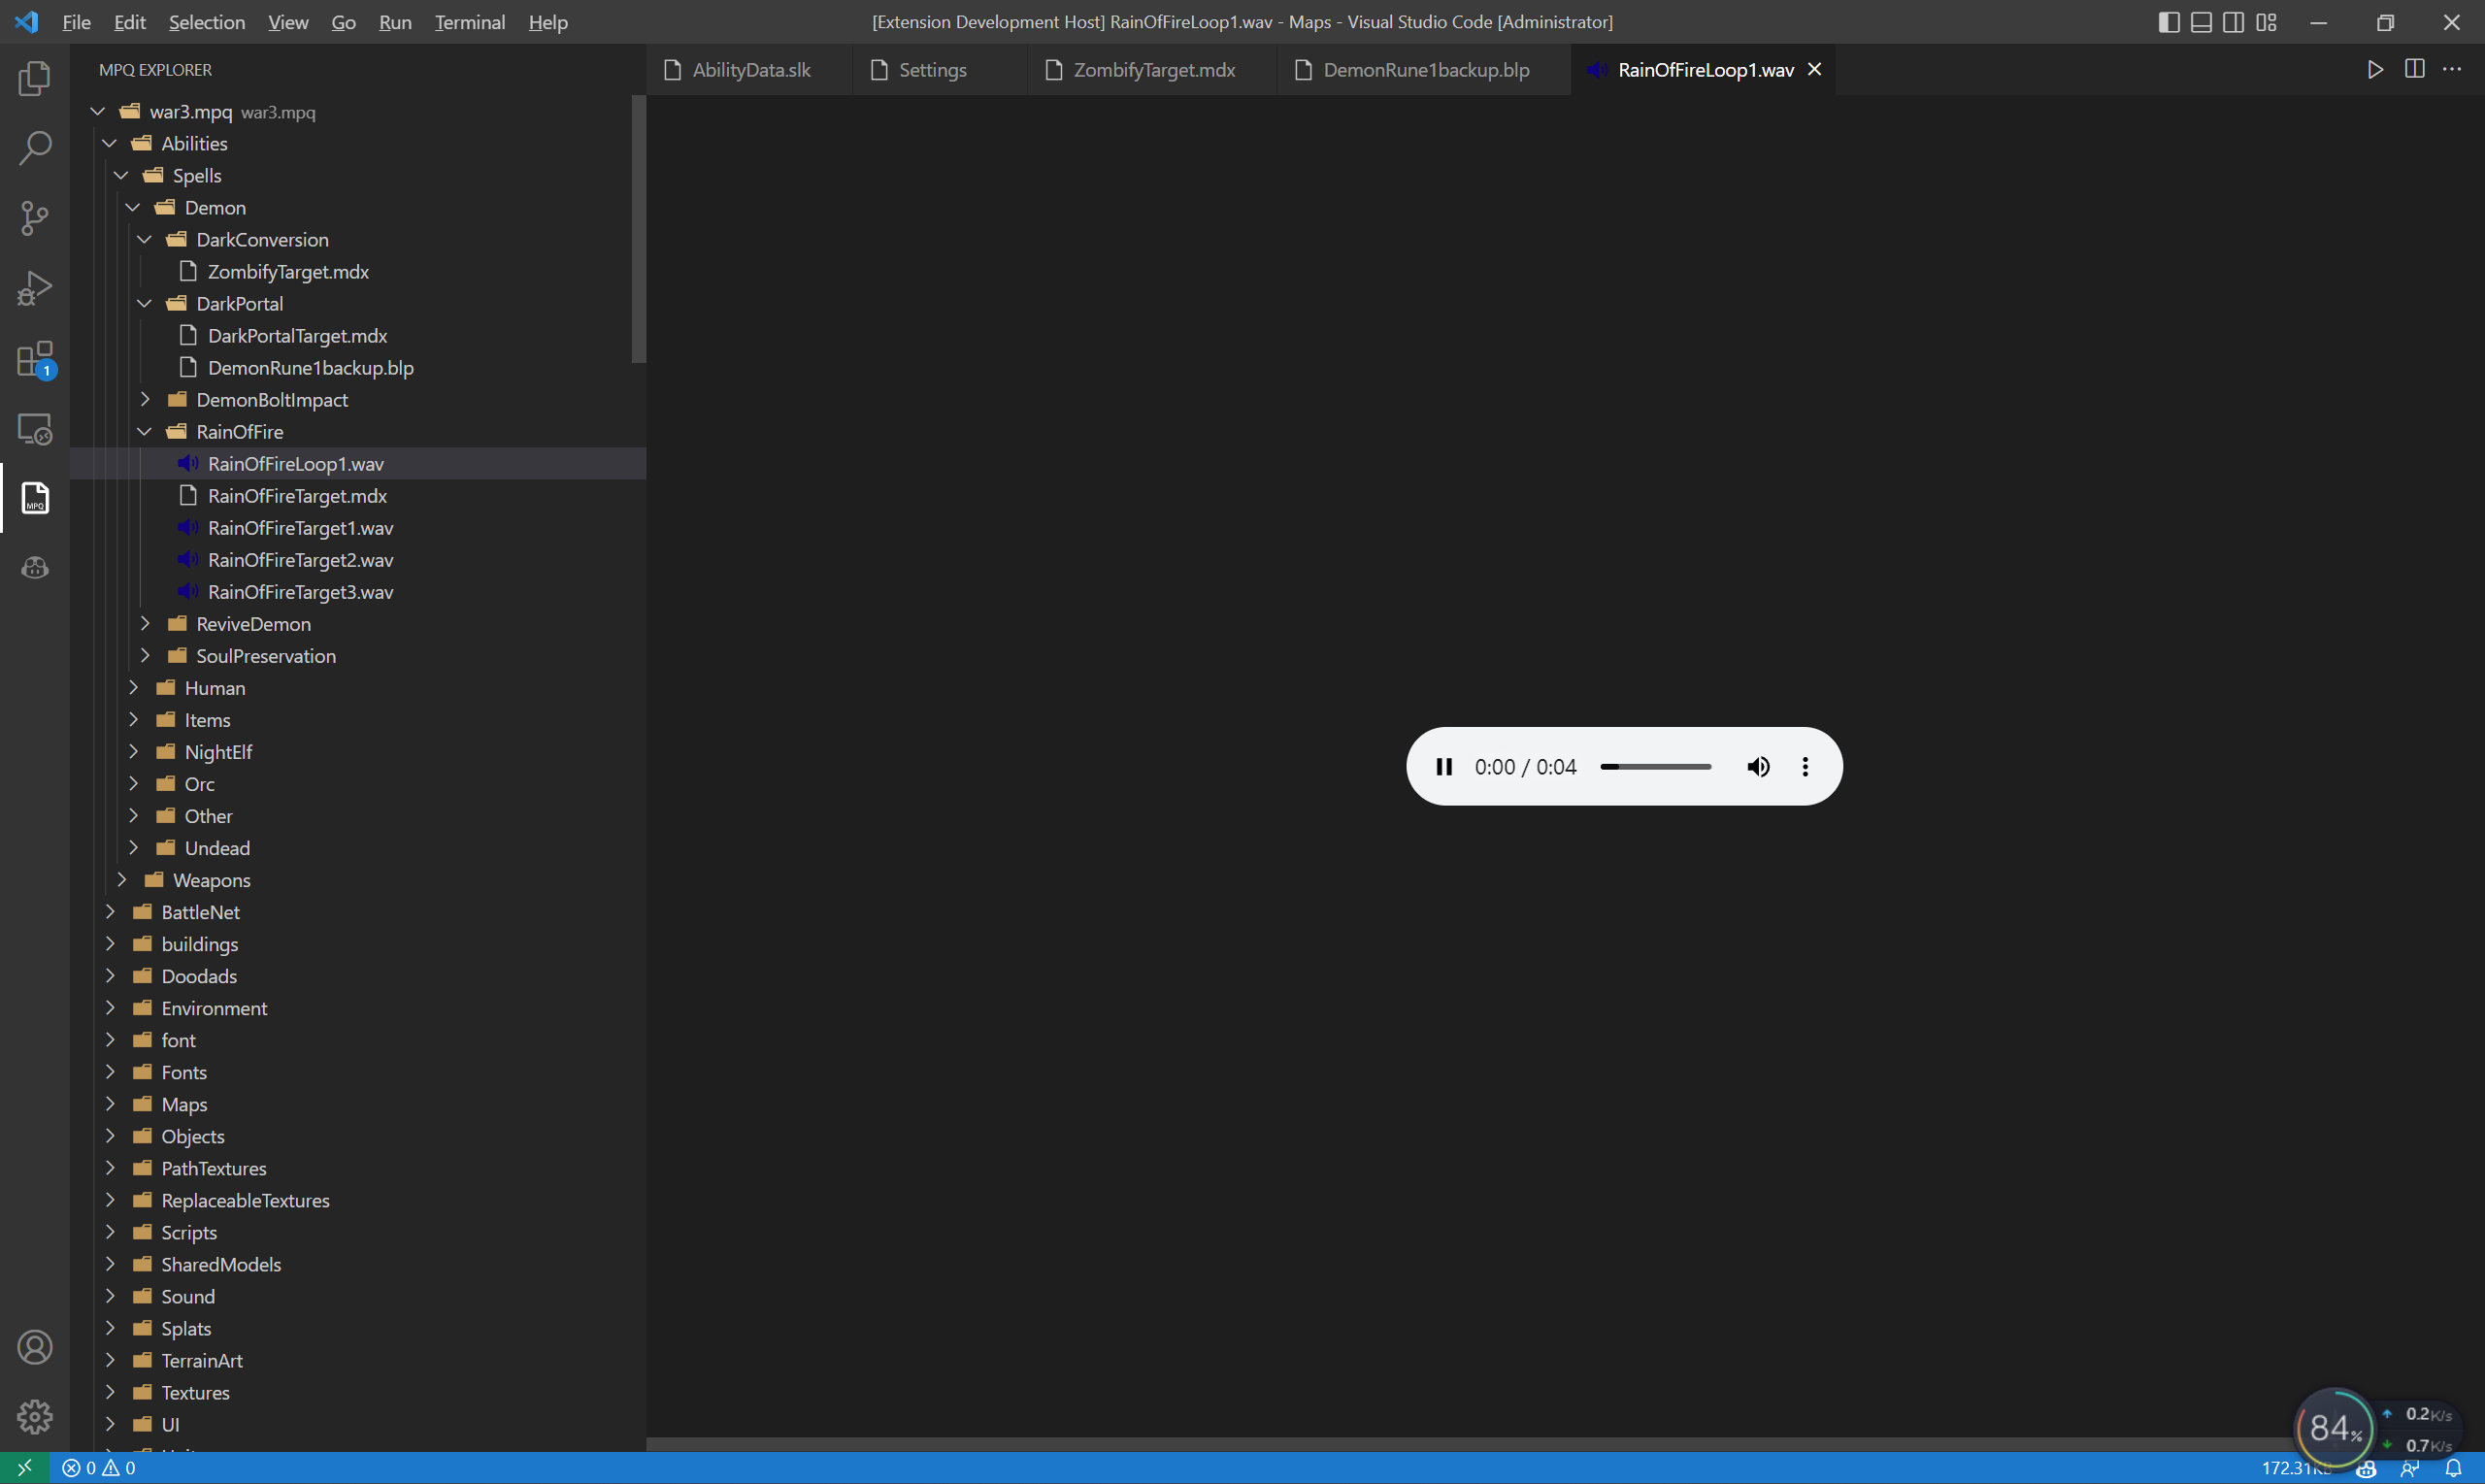This screenshot has height=1484, width=2485.
Task: Open the MPQ Explorer activity icon
Action: pos(35,498)
